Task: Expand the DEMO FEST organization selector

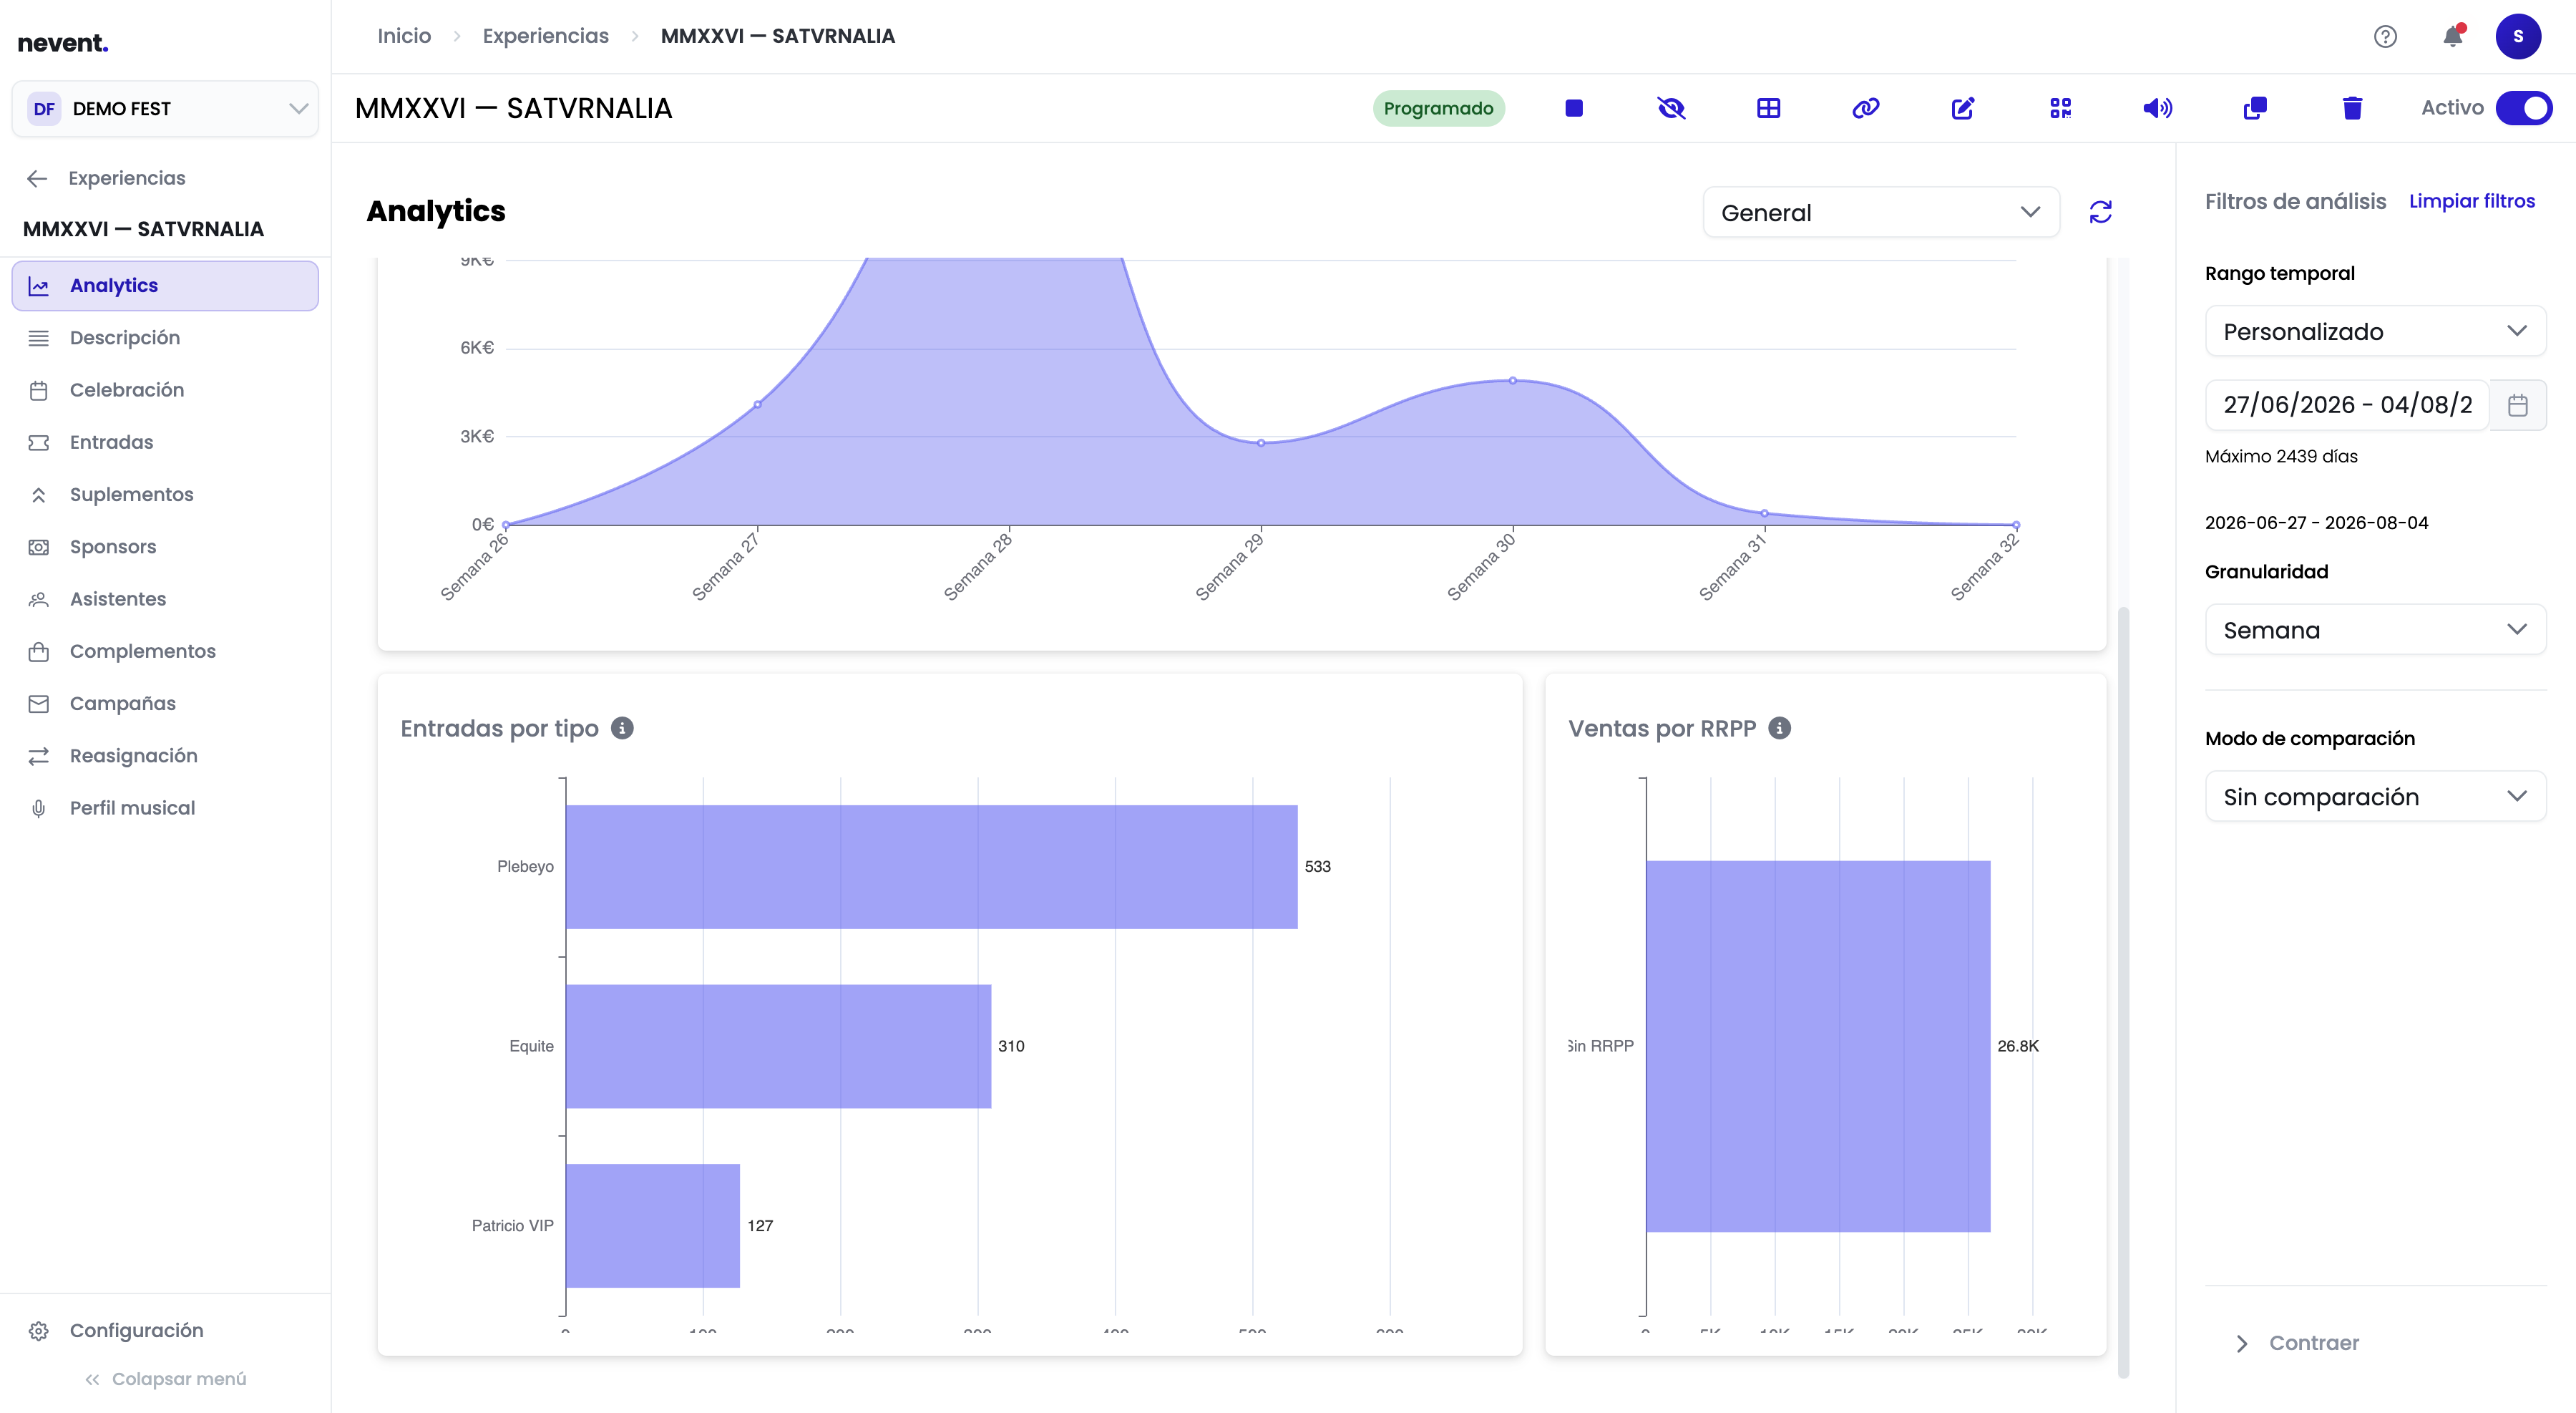Action: (165, 108)
